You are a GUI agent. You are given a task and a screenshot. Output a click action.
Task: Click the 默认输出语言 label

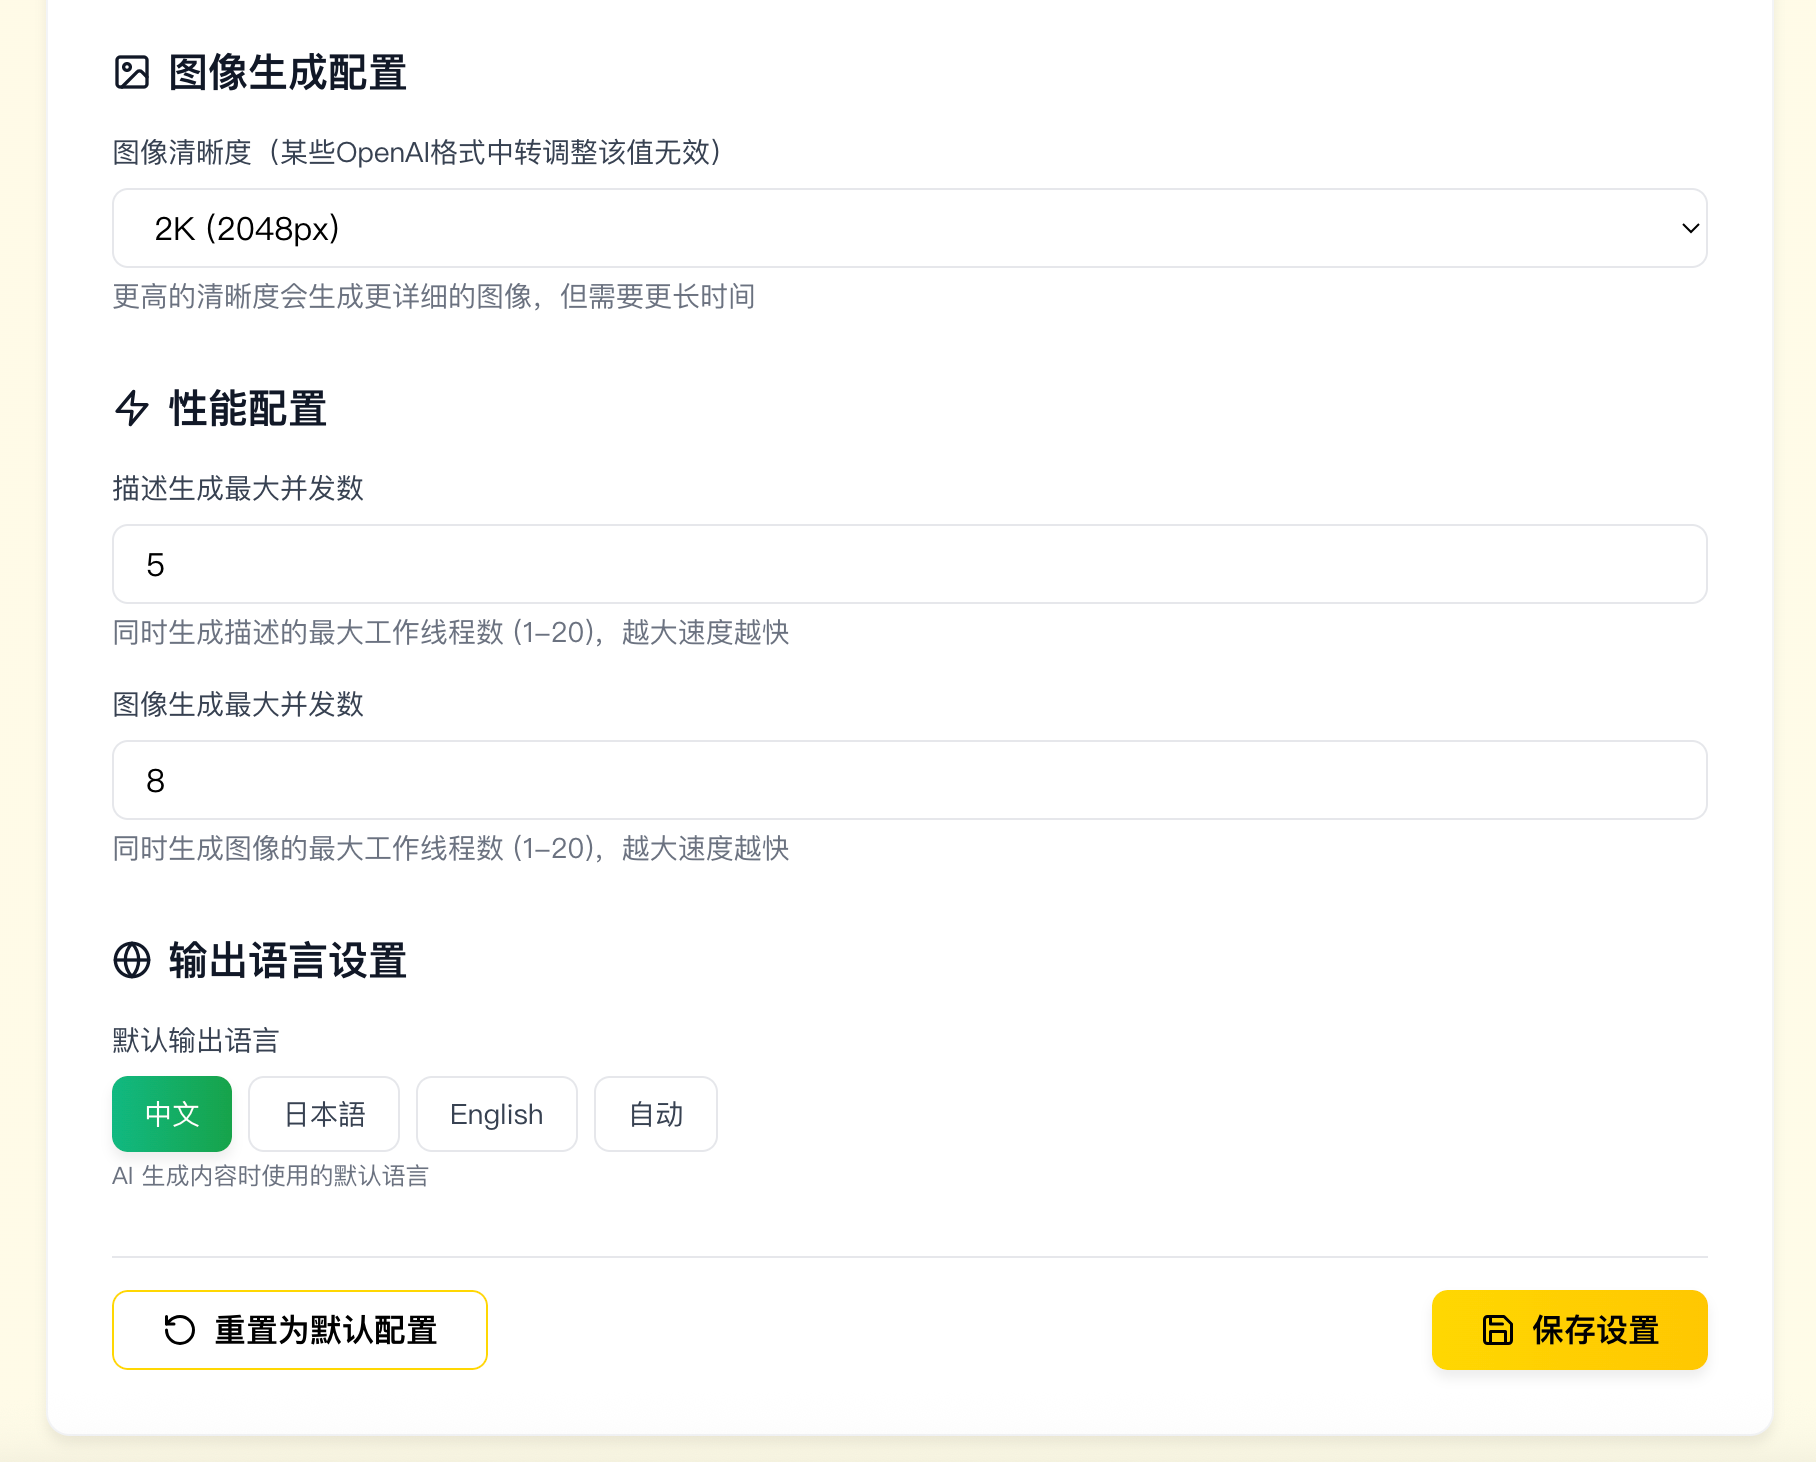click(x=196, y=1040)
